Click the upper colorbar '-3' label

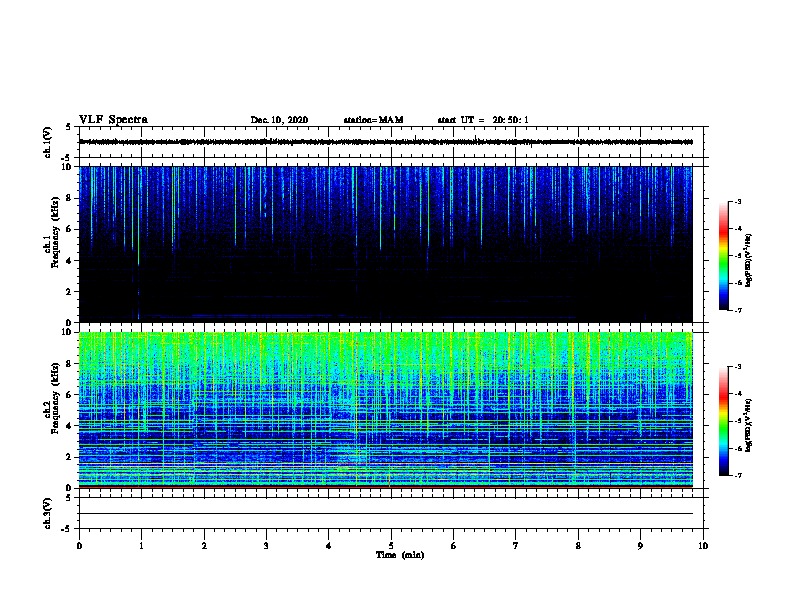pos(738,201)
